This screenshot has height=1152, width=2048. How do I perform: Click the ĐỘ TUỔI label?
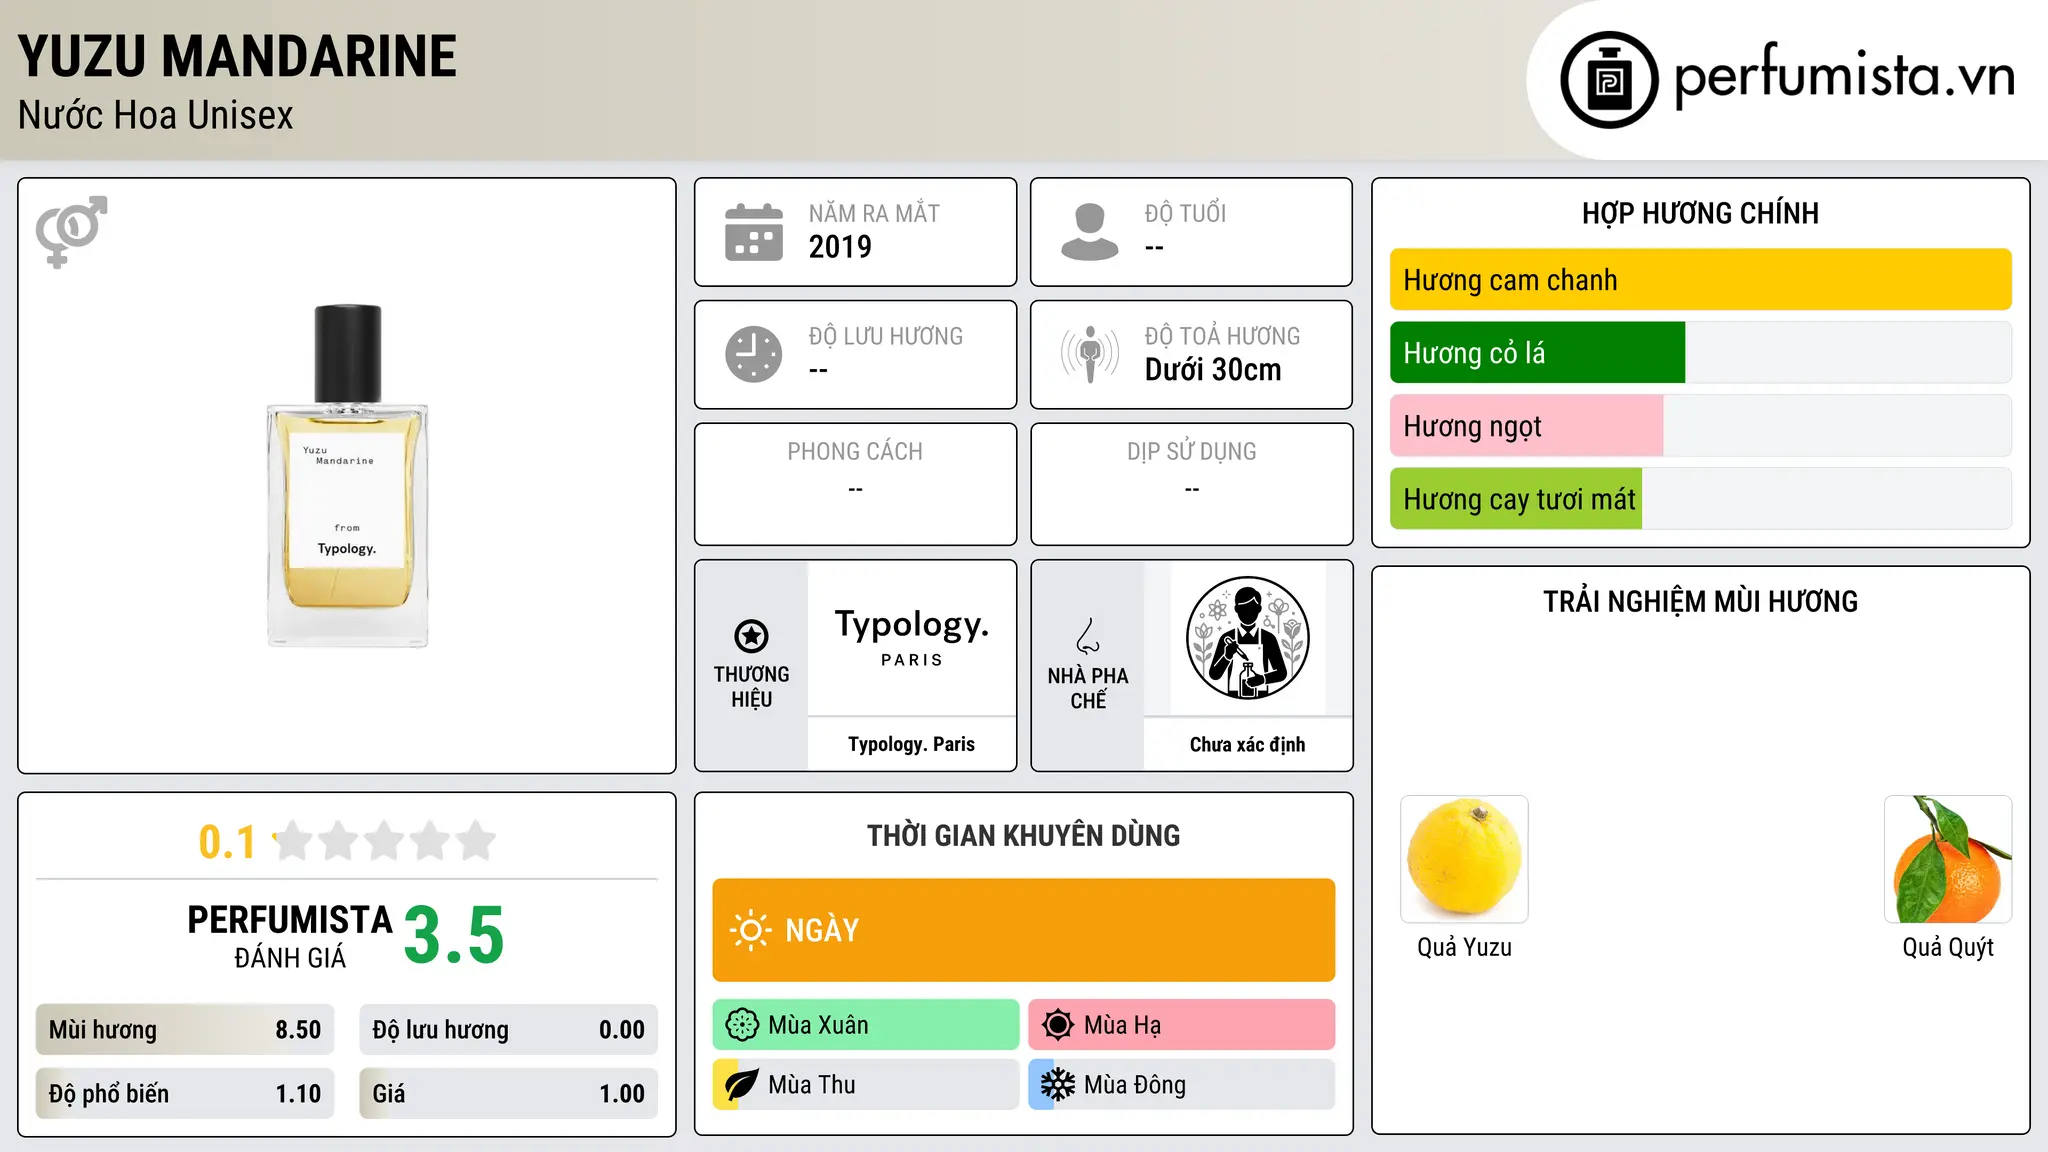click(1185, 213)
